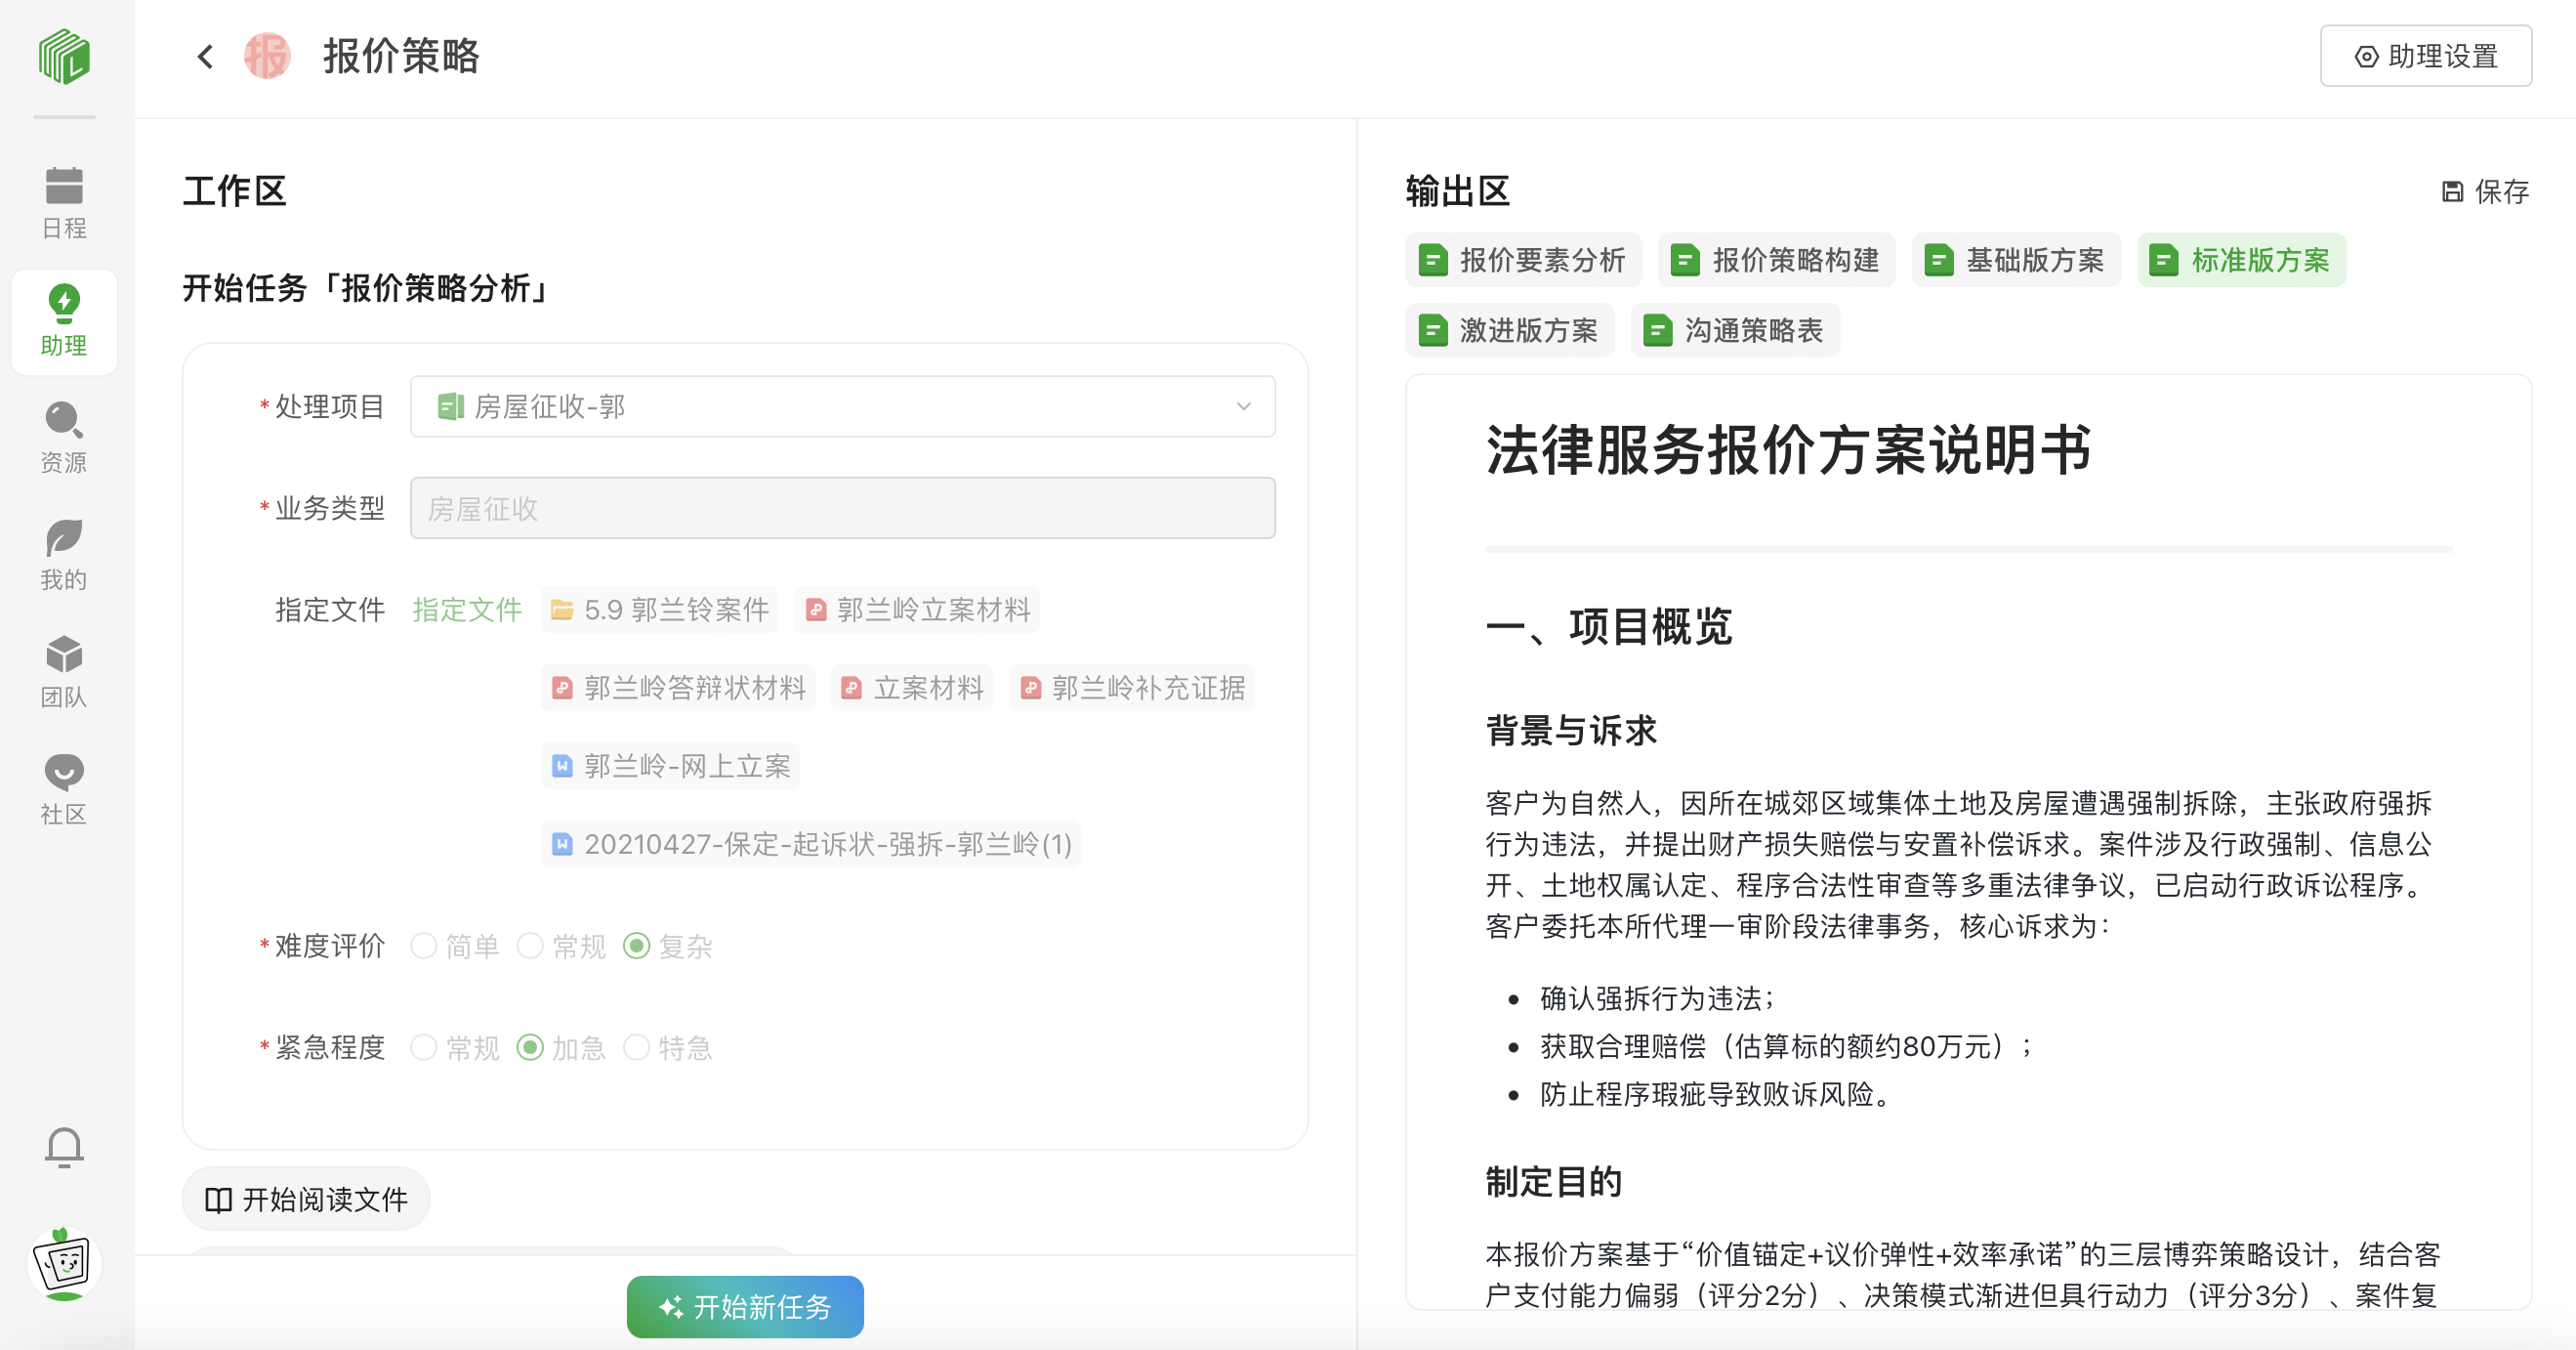Open the notification bell icon

pos(64,1147)
